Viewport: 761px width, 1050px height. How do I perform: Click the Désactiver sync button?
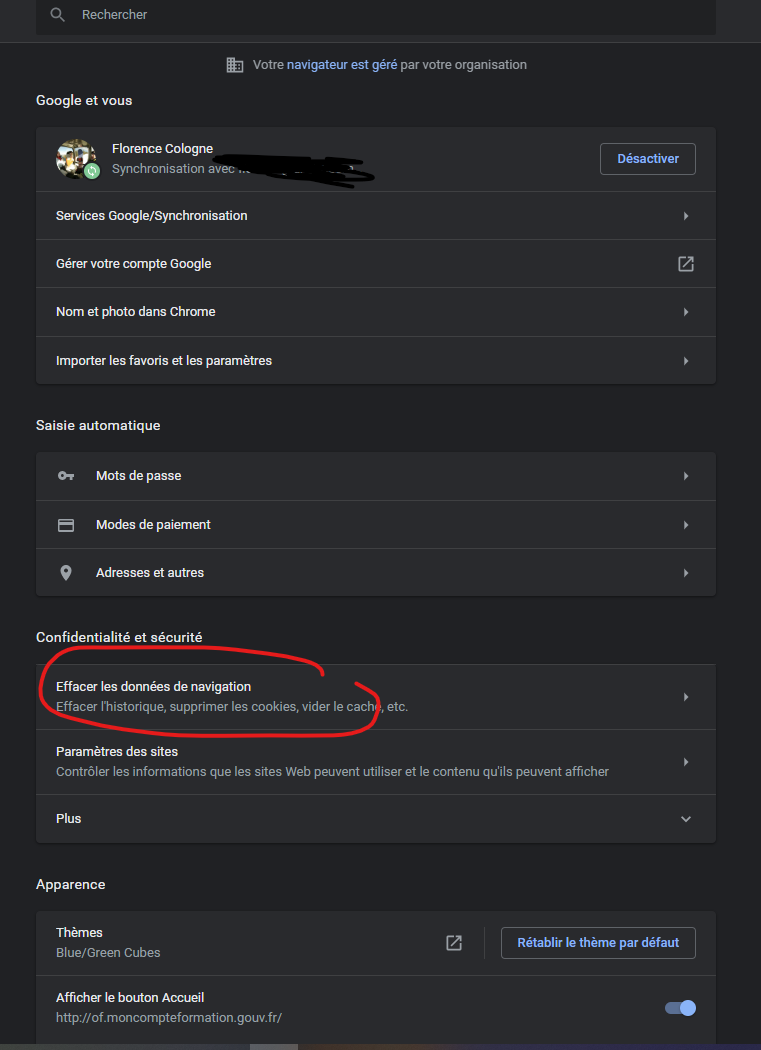(648, 159)
